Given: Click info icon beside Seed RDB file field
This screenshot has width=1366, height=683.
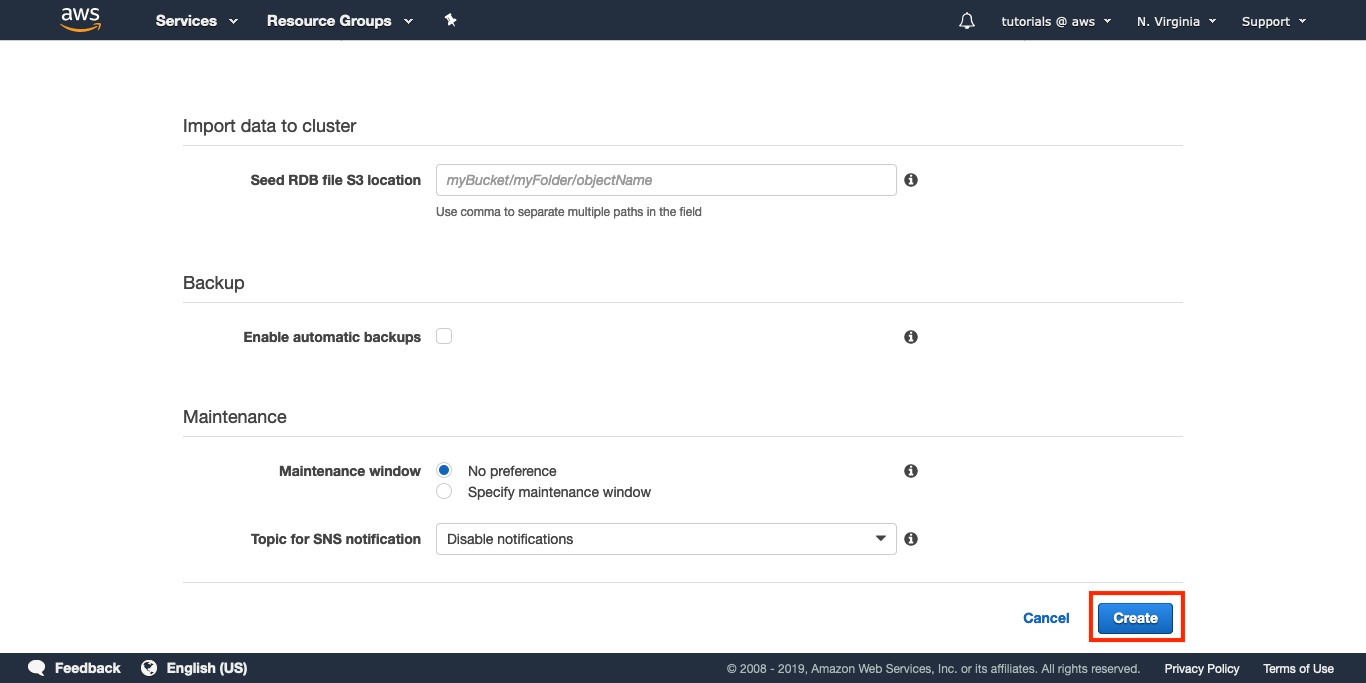Looking at the screenshot, I should click(x=911, y=180).
